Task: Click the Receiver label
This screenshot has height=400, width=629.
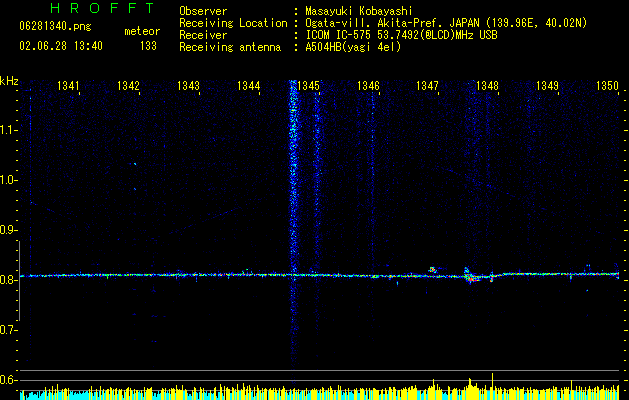Action: click(x=203, y=35)
